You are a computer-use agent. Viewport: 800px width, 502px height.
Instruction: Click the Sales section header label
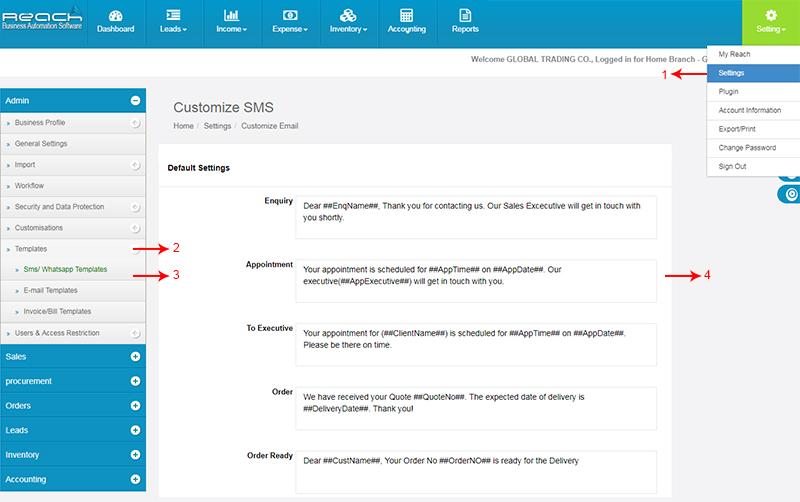pos(16,357)
